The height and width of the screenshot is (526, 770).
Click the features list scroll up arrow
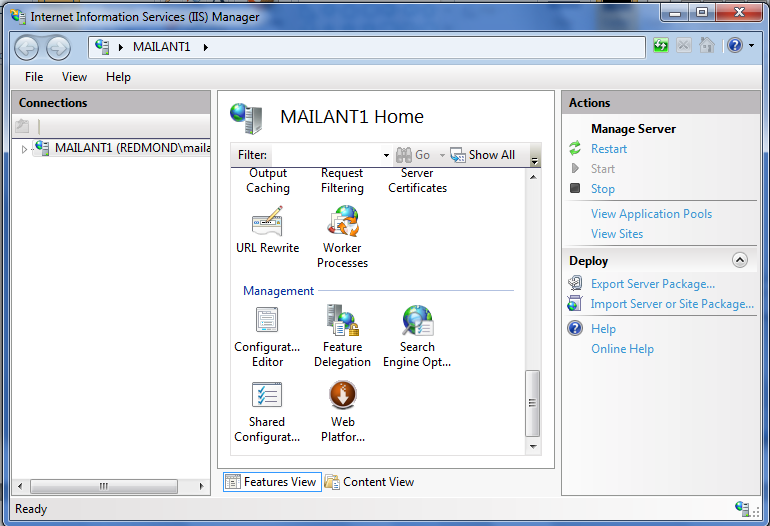[533, 177]
